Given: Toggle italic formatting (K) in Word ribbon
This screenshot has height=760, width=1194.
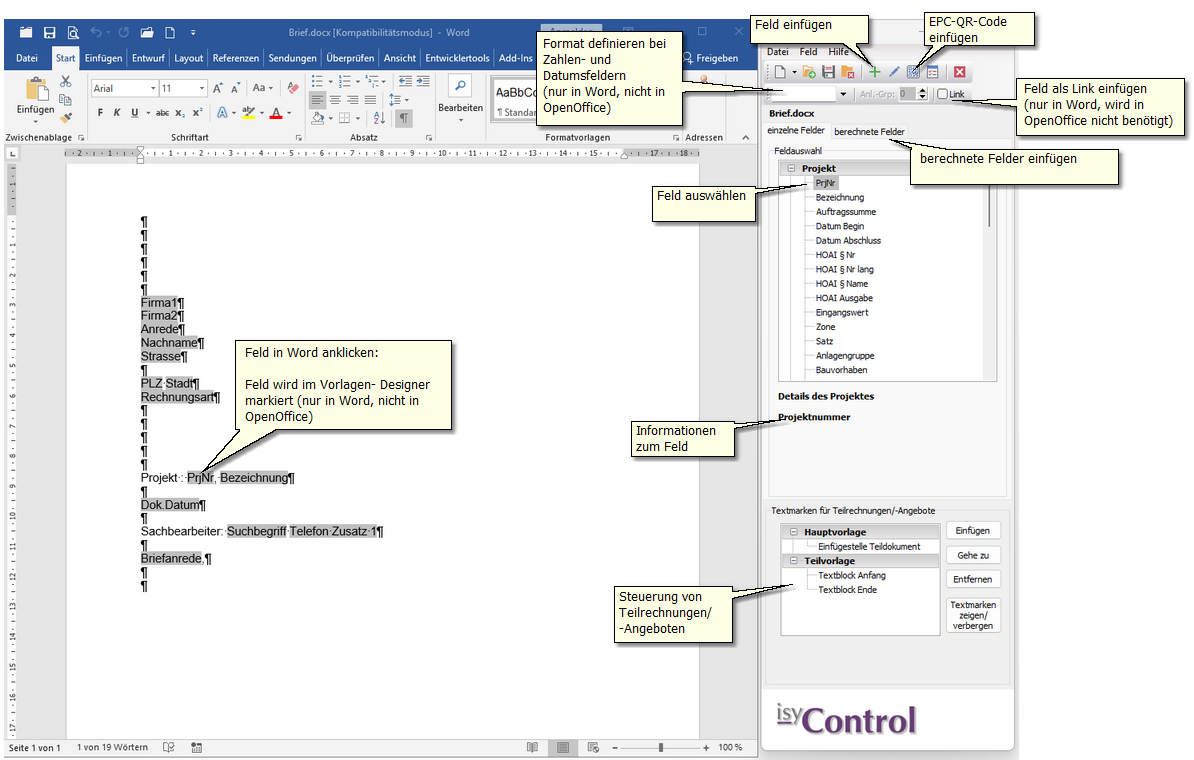Looking at the screenshot, I should tap(118, 113).
